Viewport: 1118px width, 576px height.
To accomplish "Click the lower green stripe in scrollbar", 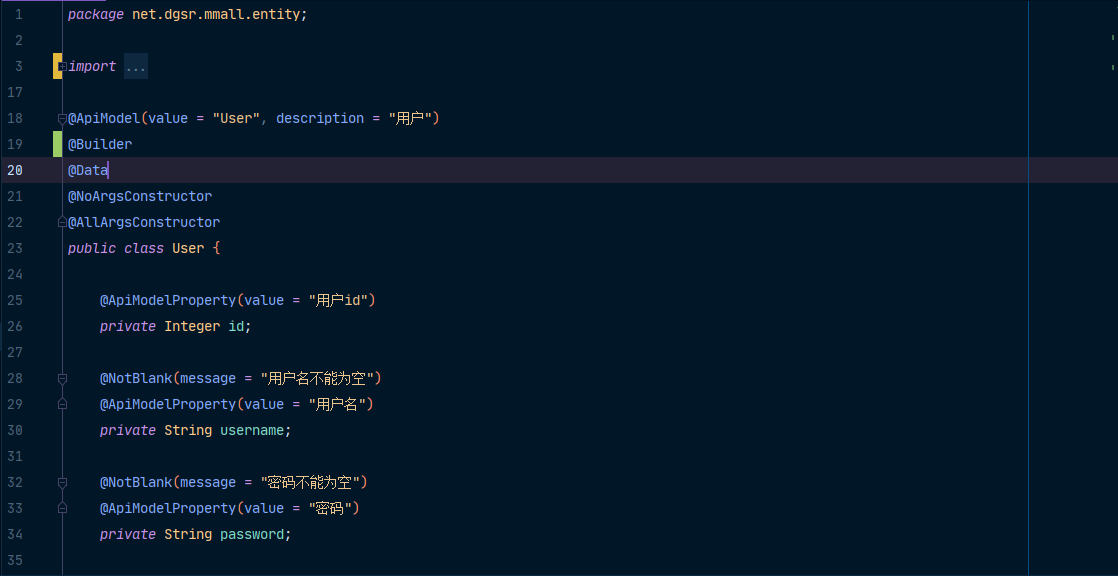I will [1113, 65].
